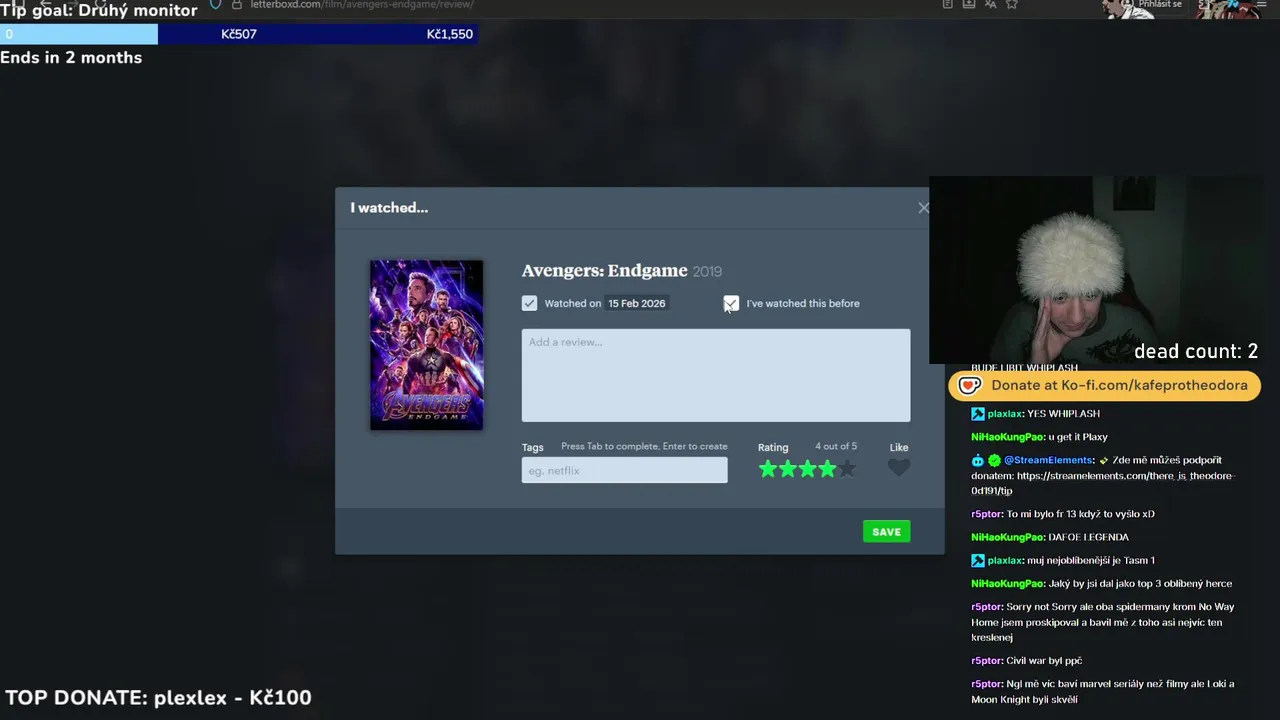
Task: Open the browser reader view icon
Action: (x=947, y=4)
